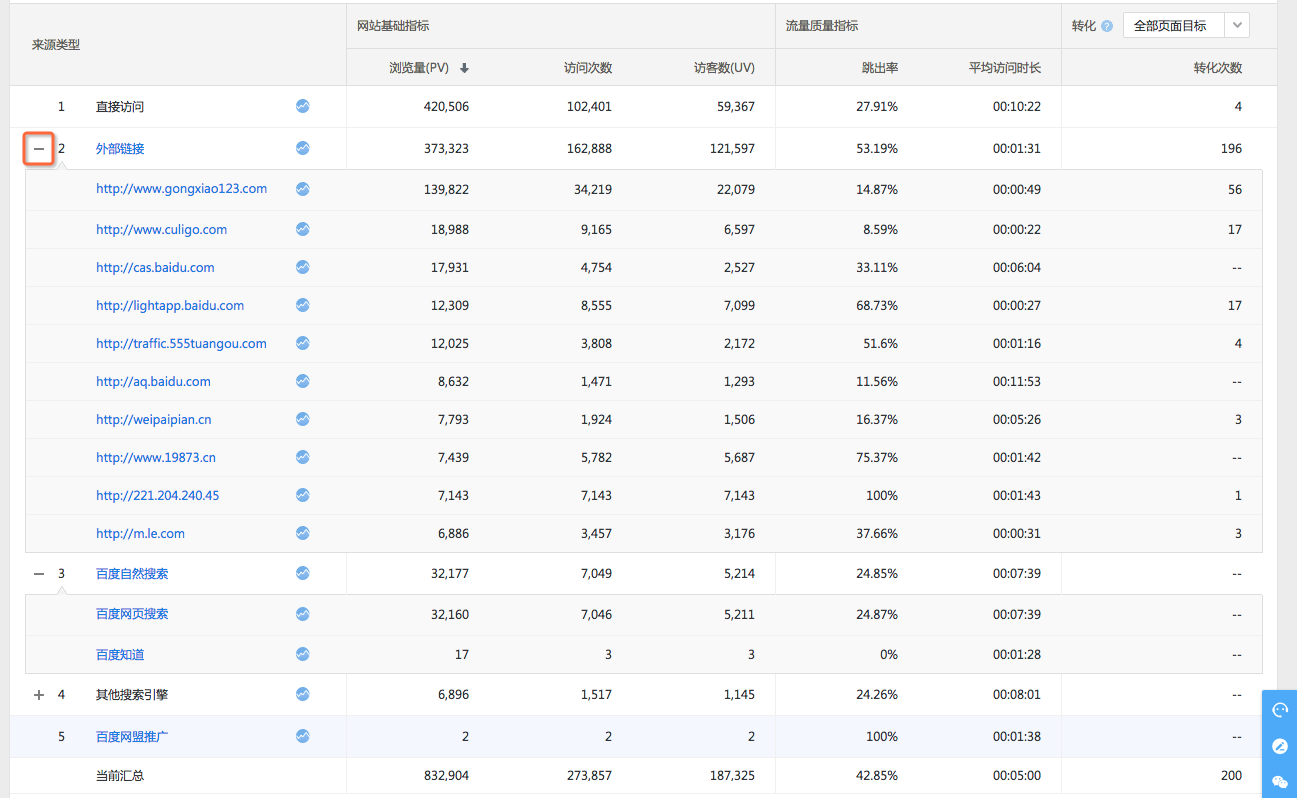Click the 百度网页搜索 link
Viewport: 1297px width, 798px height.
(132, 614)
